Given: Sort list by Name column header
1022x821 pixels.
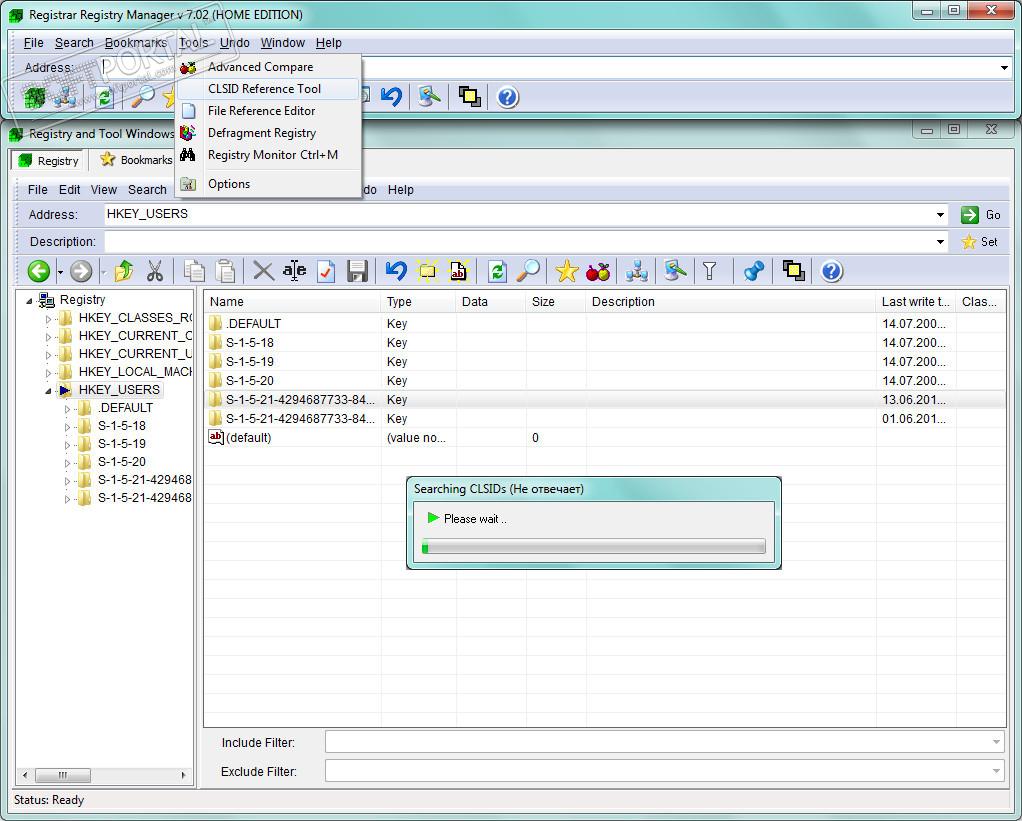Looking at the screenshot, I should click(292, 302).
